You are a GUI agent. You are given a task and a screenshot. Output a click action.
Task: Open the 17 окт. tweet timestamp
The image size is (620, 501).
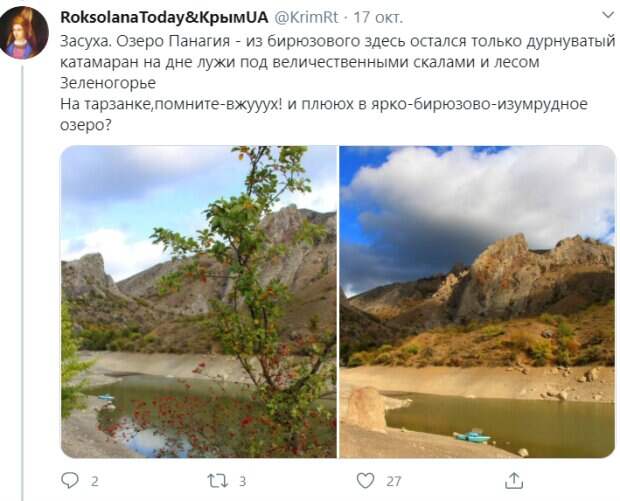click(378, 17)
